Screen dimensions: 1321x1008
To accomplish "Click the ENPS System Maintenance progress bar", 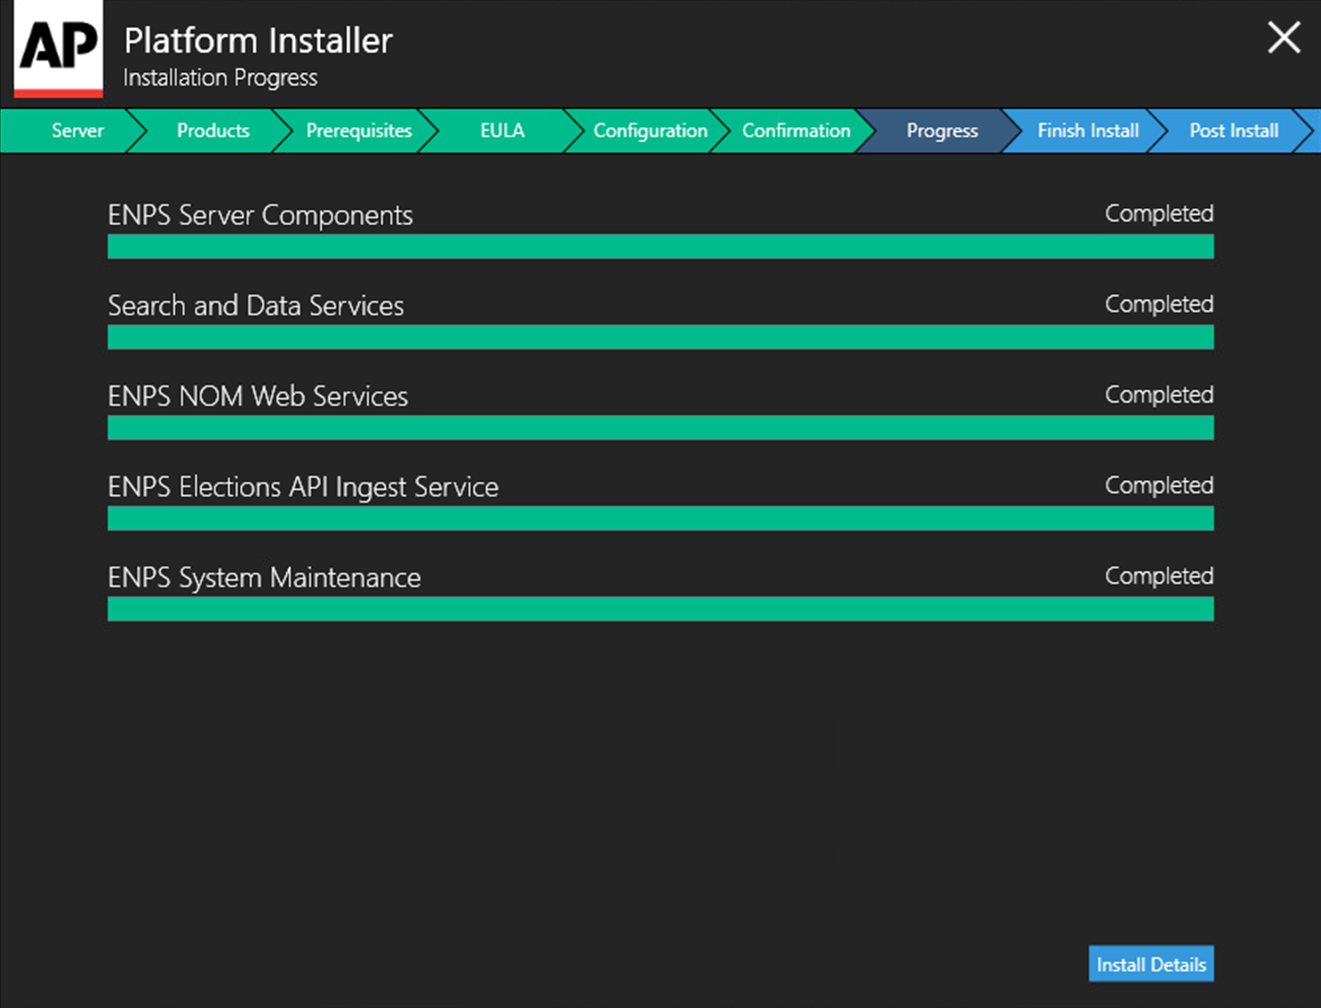I will click(661, 609).
